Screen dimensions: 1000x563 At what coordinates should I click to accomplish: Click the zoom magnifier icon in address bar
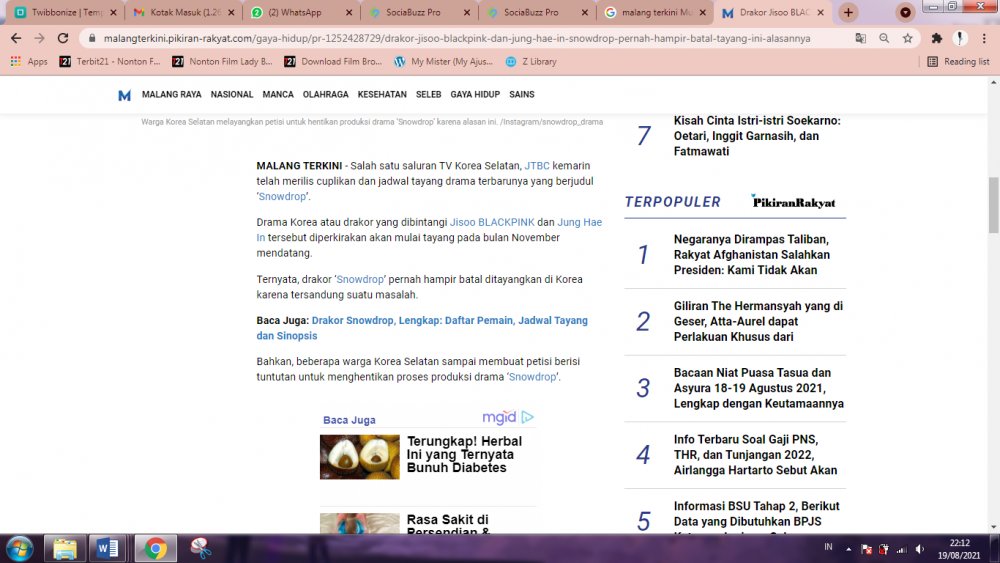[x=884, y=38]
